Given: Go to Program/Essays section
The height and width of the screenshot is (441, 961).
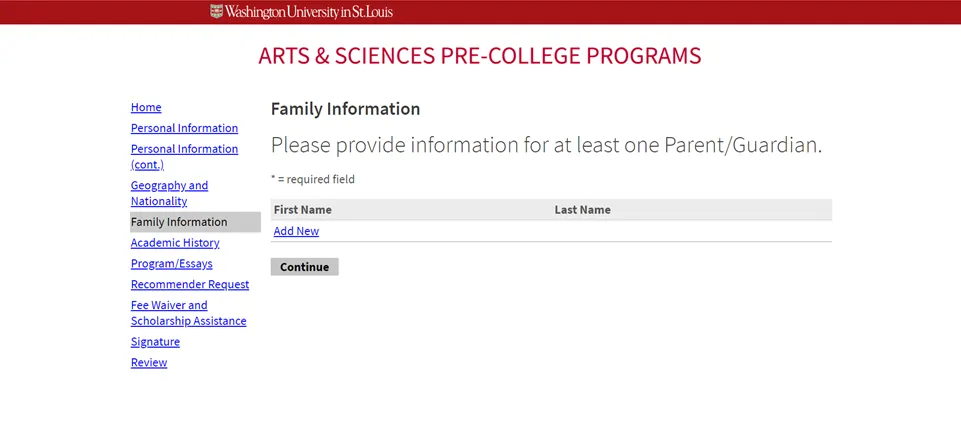Looking at the screenshot, I should (171, 264).
